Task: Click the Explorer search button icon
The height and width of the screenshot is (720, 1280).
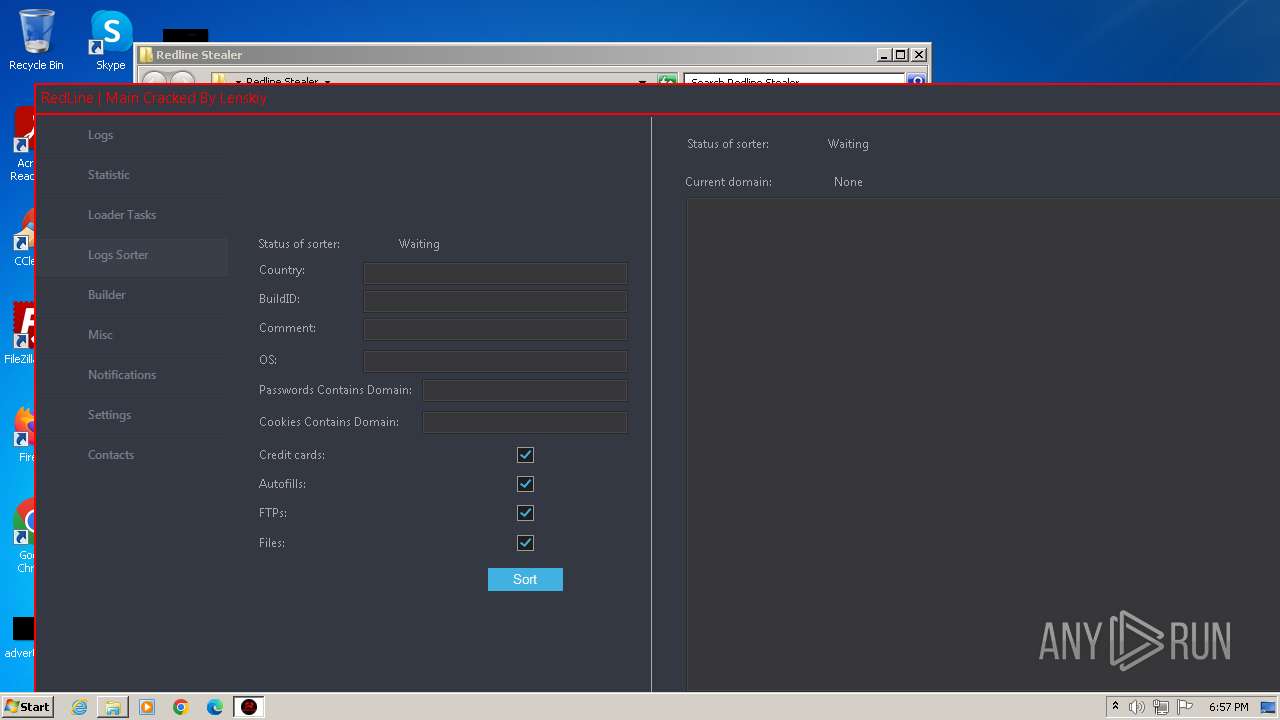Action: (x=916, y=79)
